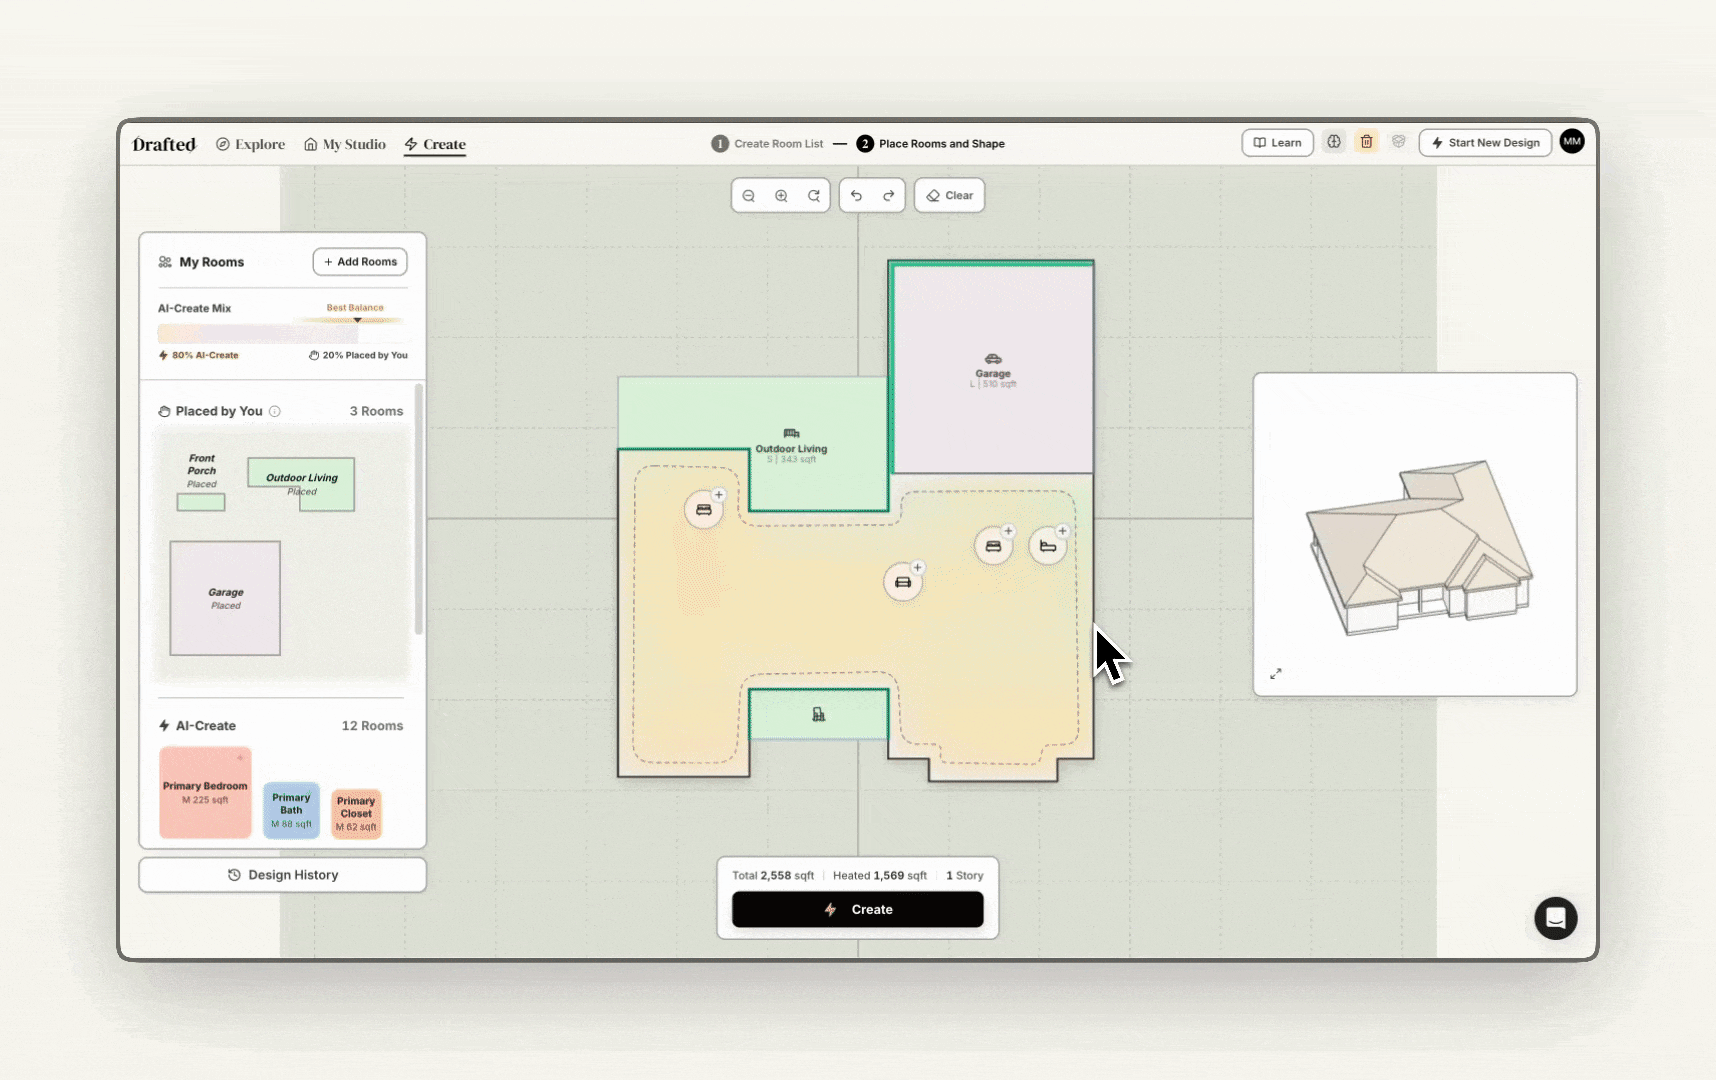Click the Placed by You heading
1716x1080 pixels.
(x=219, y=411)
